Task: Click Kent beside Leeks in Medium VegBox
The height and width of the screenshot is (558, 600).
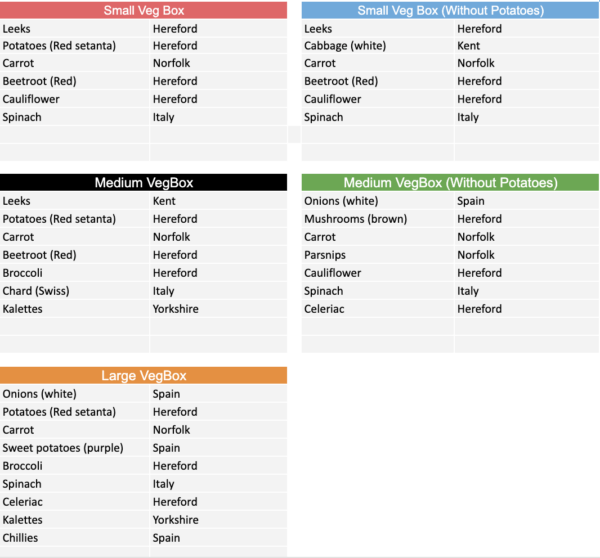Action: (x=164, y=201)
